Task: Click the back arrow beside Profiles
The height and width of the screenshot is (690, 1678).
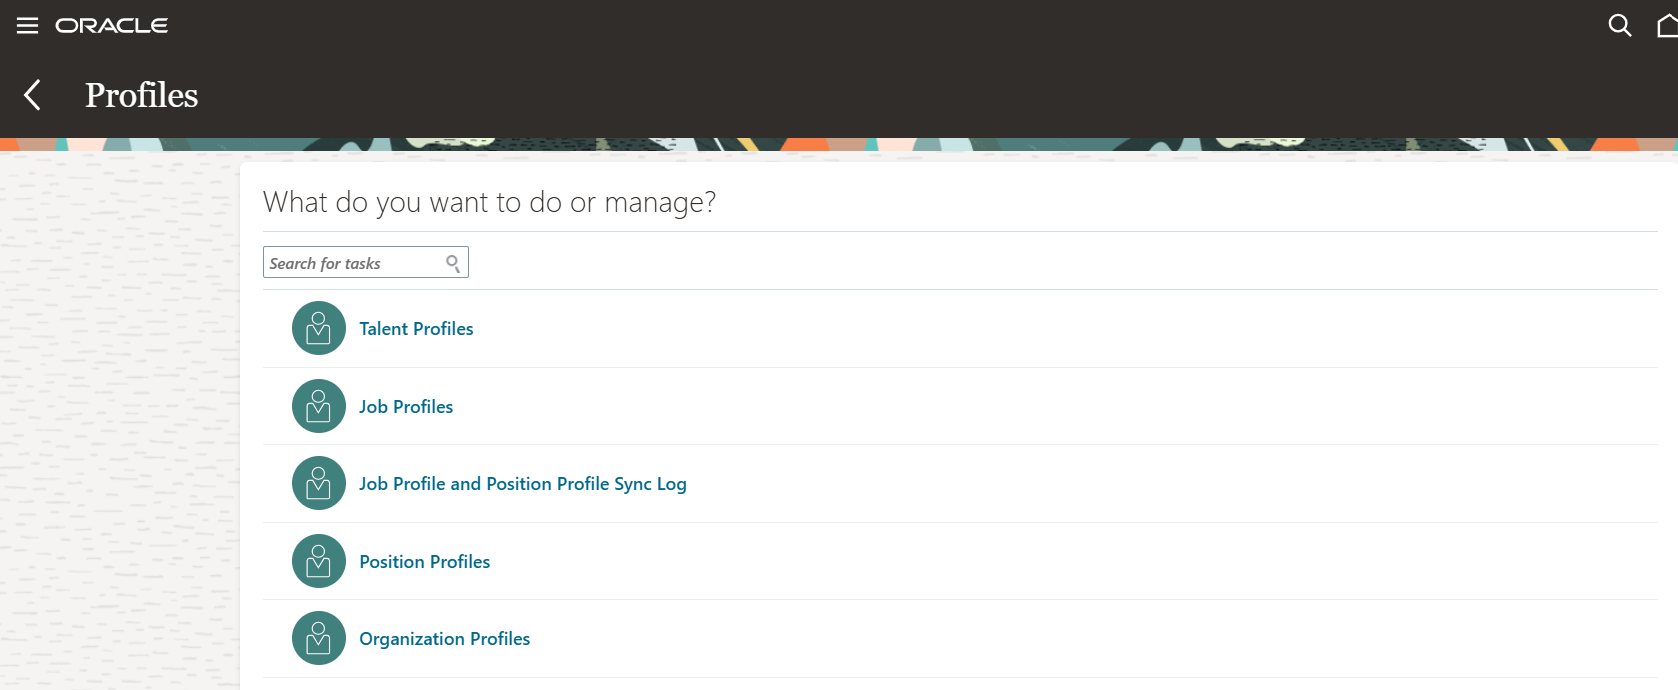Action: point(32,95)
